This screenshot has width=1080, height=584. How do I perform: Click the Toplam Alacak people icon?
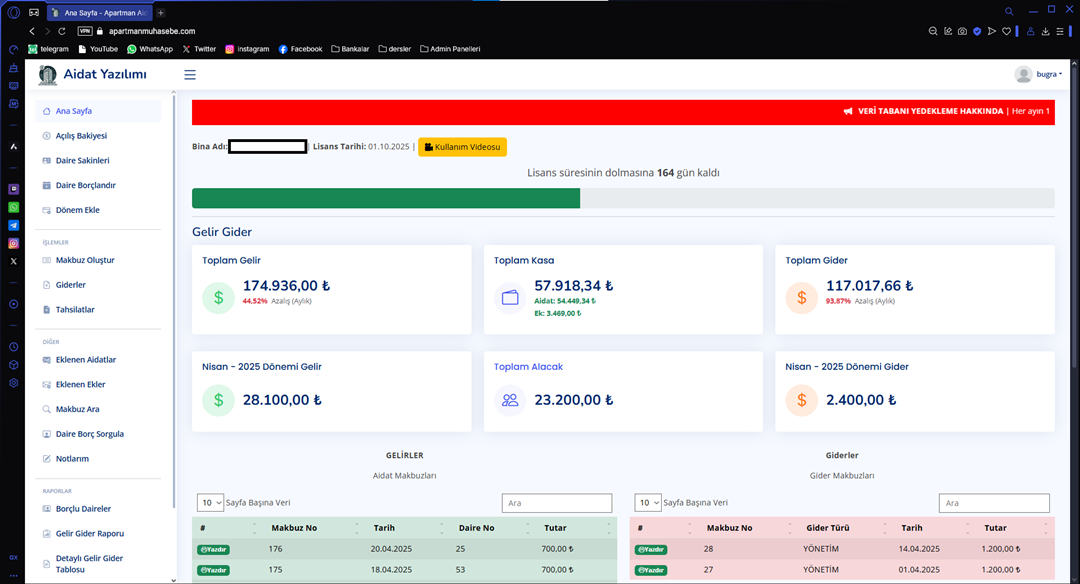[x=511, y=400]
